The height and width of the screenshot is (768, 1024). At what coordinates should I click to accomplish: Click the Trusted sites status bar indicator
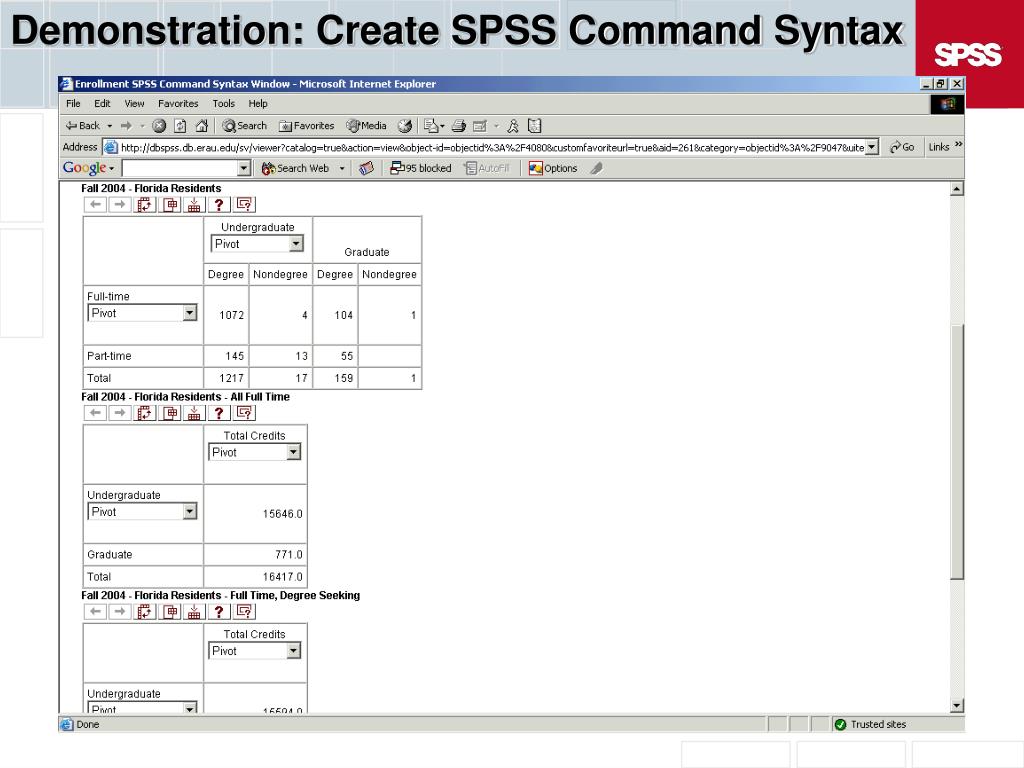[871, 724]
